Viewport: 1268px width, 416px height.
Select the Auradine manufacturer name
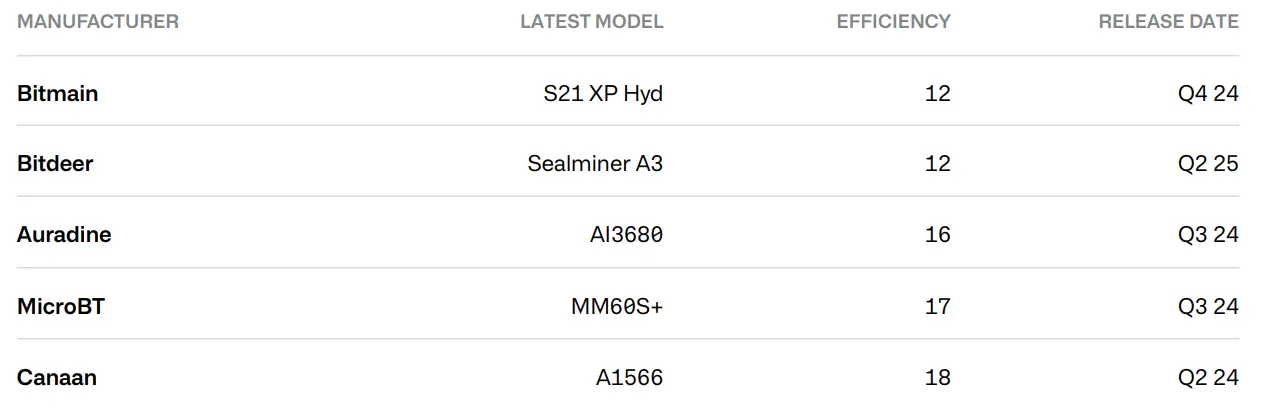point(64,235)
